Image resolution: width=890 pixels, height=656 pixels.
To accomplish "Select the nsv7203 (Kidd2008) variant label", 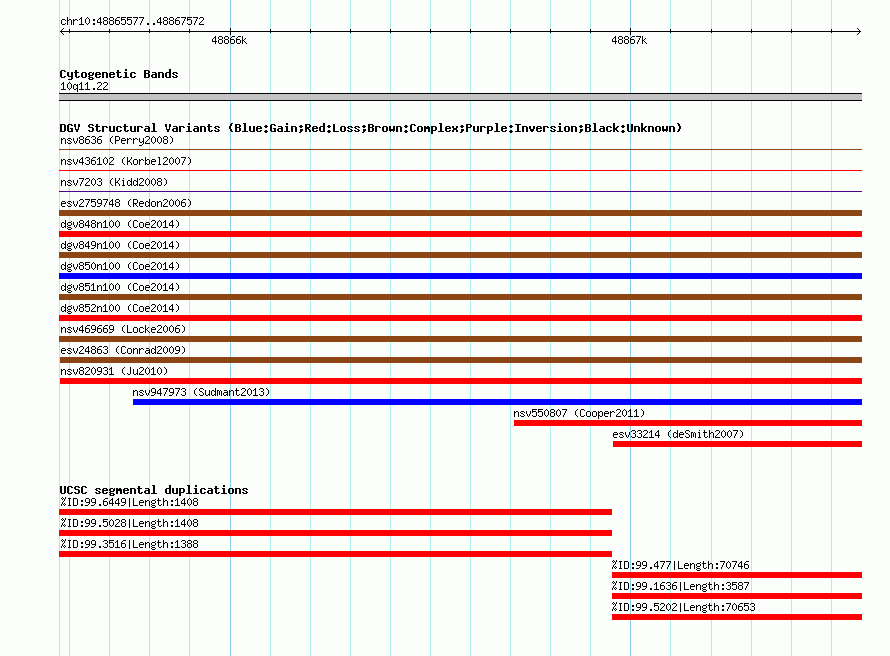I will coord(114,182).
